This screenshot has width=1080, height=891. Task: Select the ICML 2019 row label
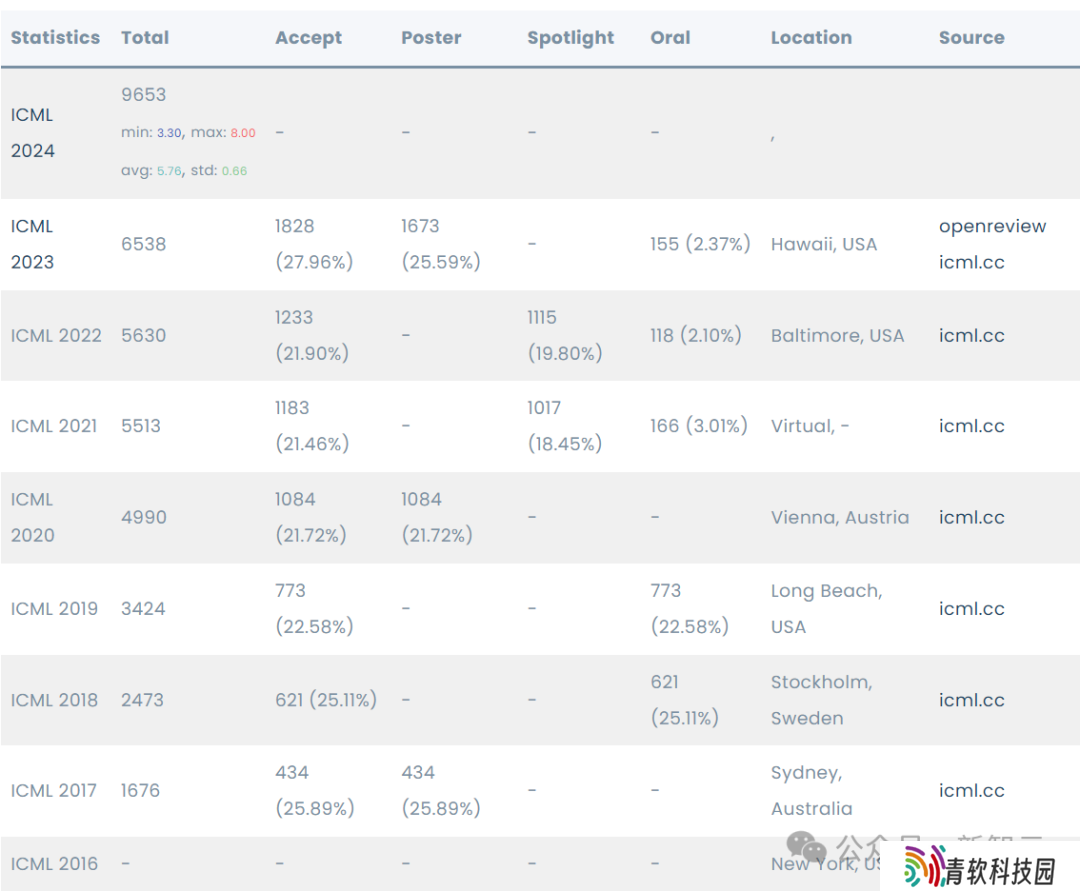tap(54, 609)
